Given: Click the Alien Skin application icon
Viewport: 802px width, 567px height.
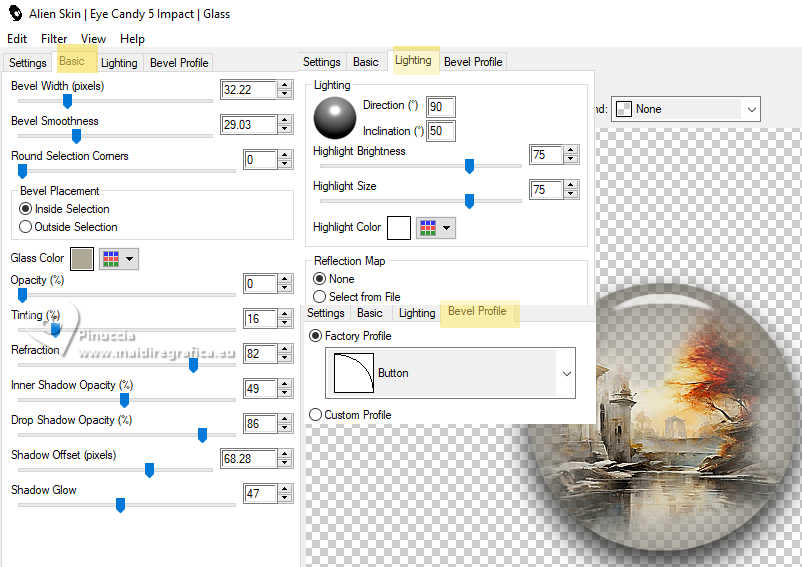Looking at the screenshot, I should pos(16,13).
